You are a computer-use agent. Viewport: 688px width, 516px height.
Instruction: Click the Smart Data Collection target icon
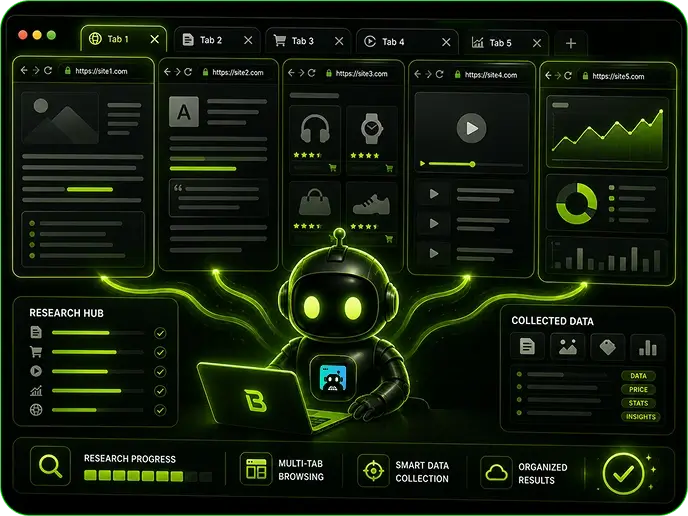pyautogui.click(x=373, y=471)
